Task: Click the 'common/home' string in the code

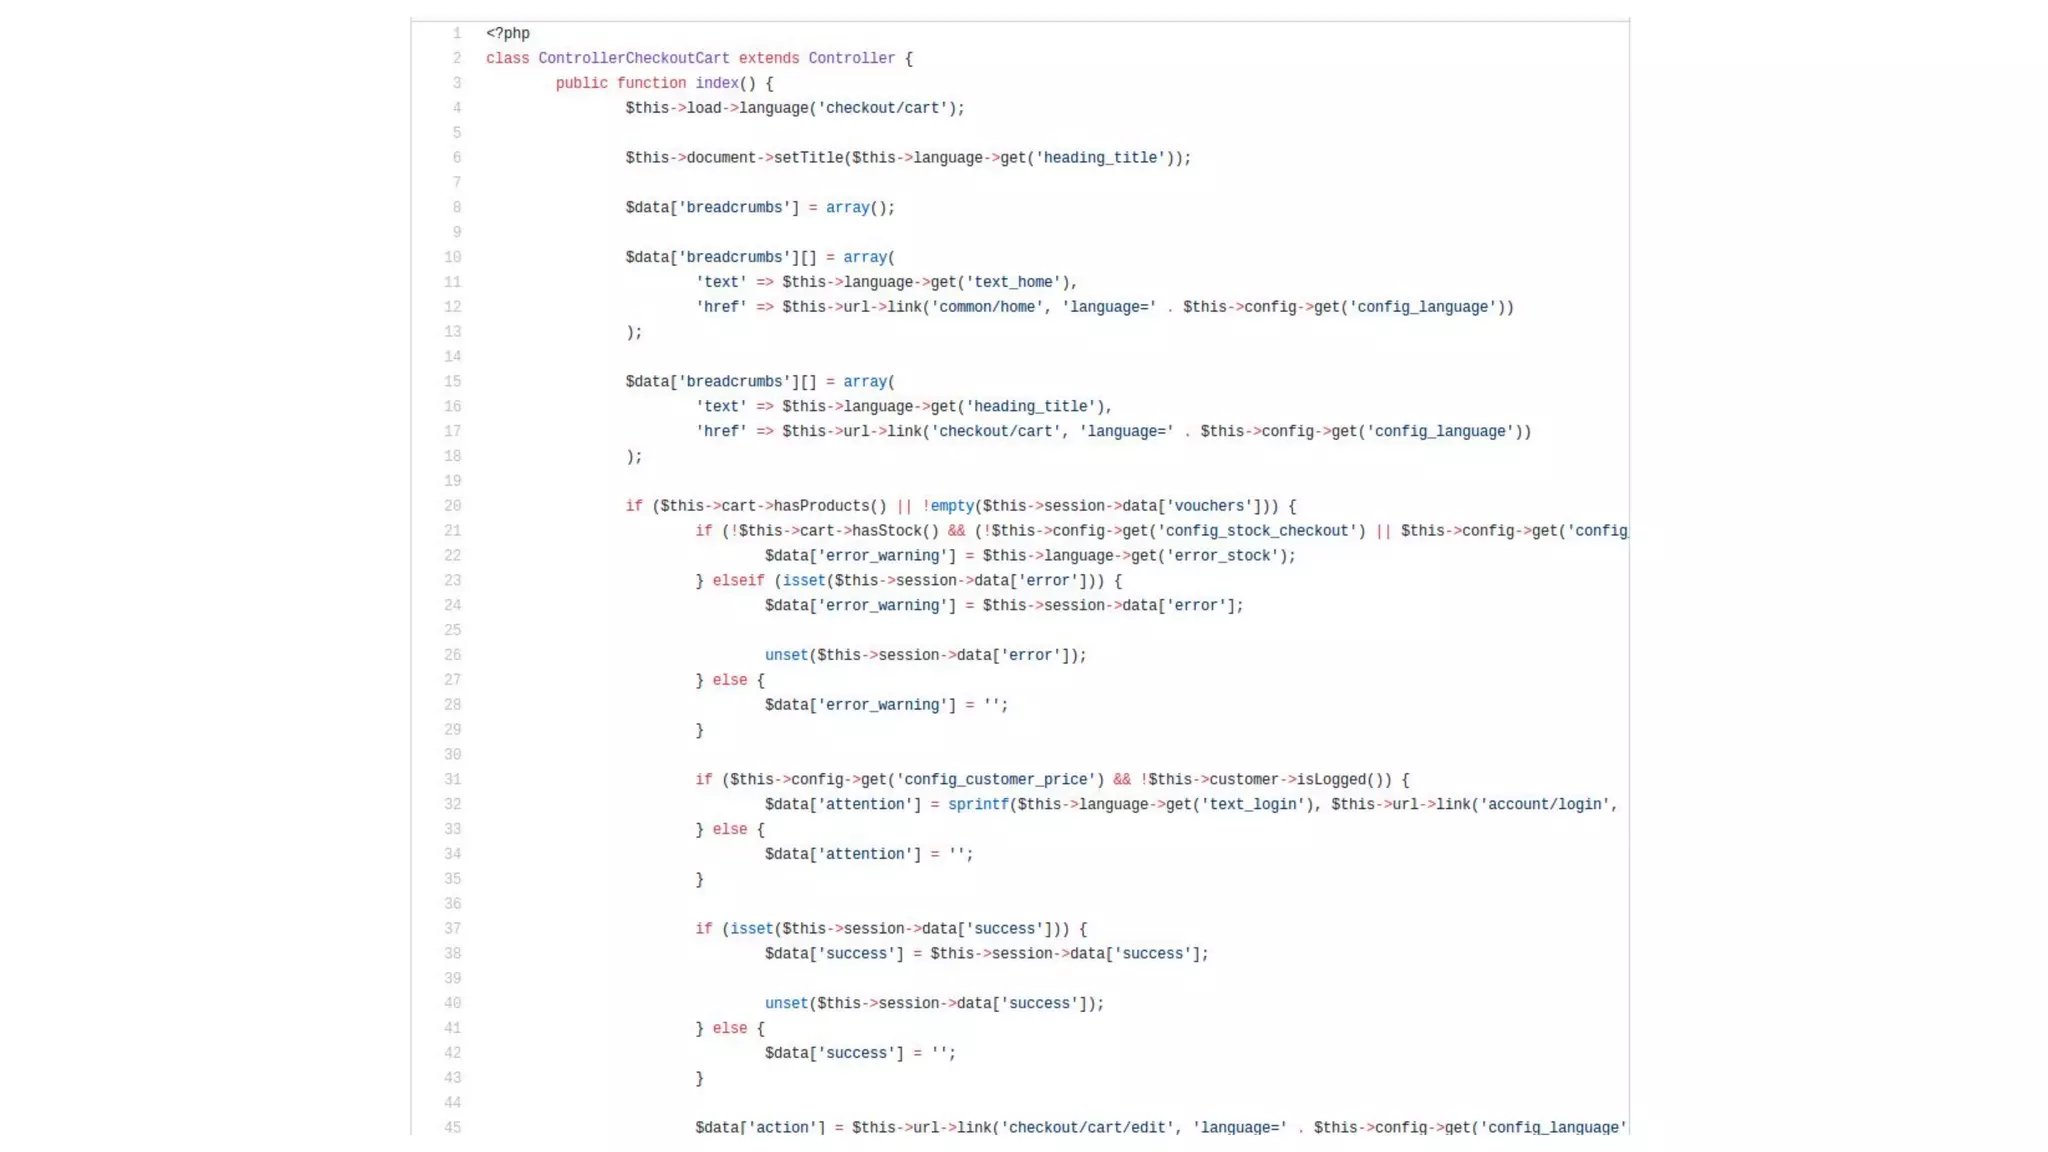Action: (x=987, y=307)
